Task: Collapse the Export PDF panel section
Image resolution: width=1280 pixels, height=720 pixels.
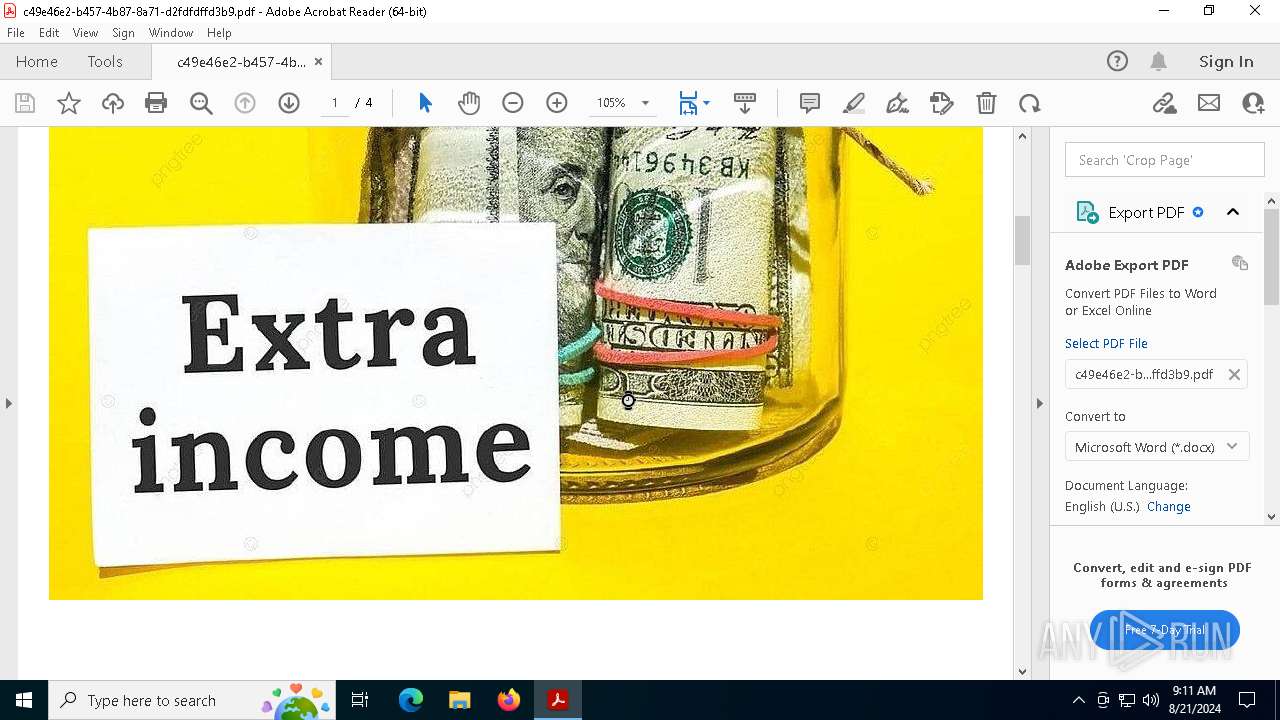Action: pyautogui.click(x=1233, y=212)
